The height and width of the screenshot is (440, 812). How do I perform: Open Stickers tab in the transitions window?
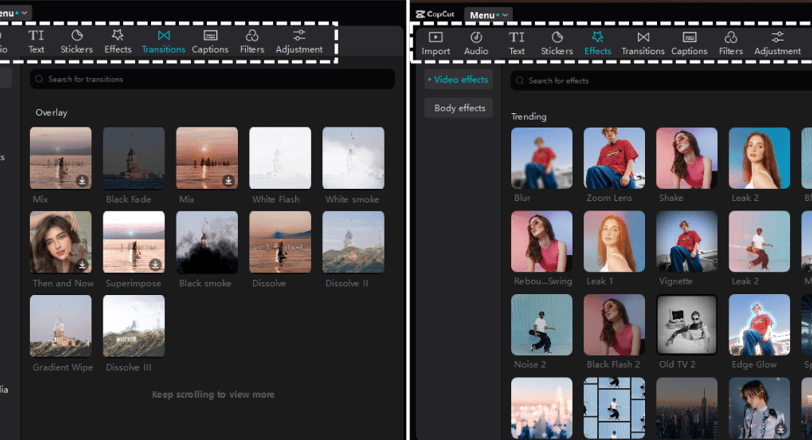point(77,42)
